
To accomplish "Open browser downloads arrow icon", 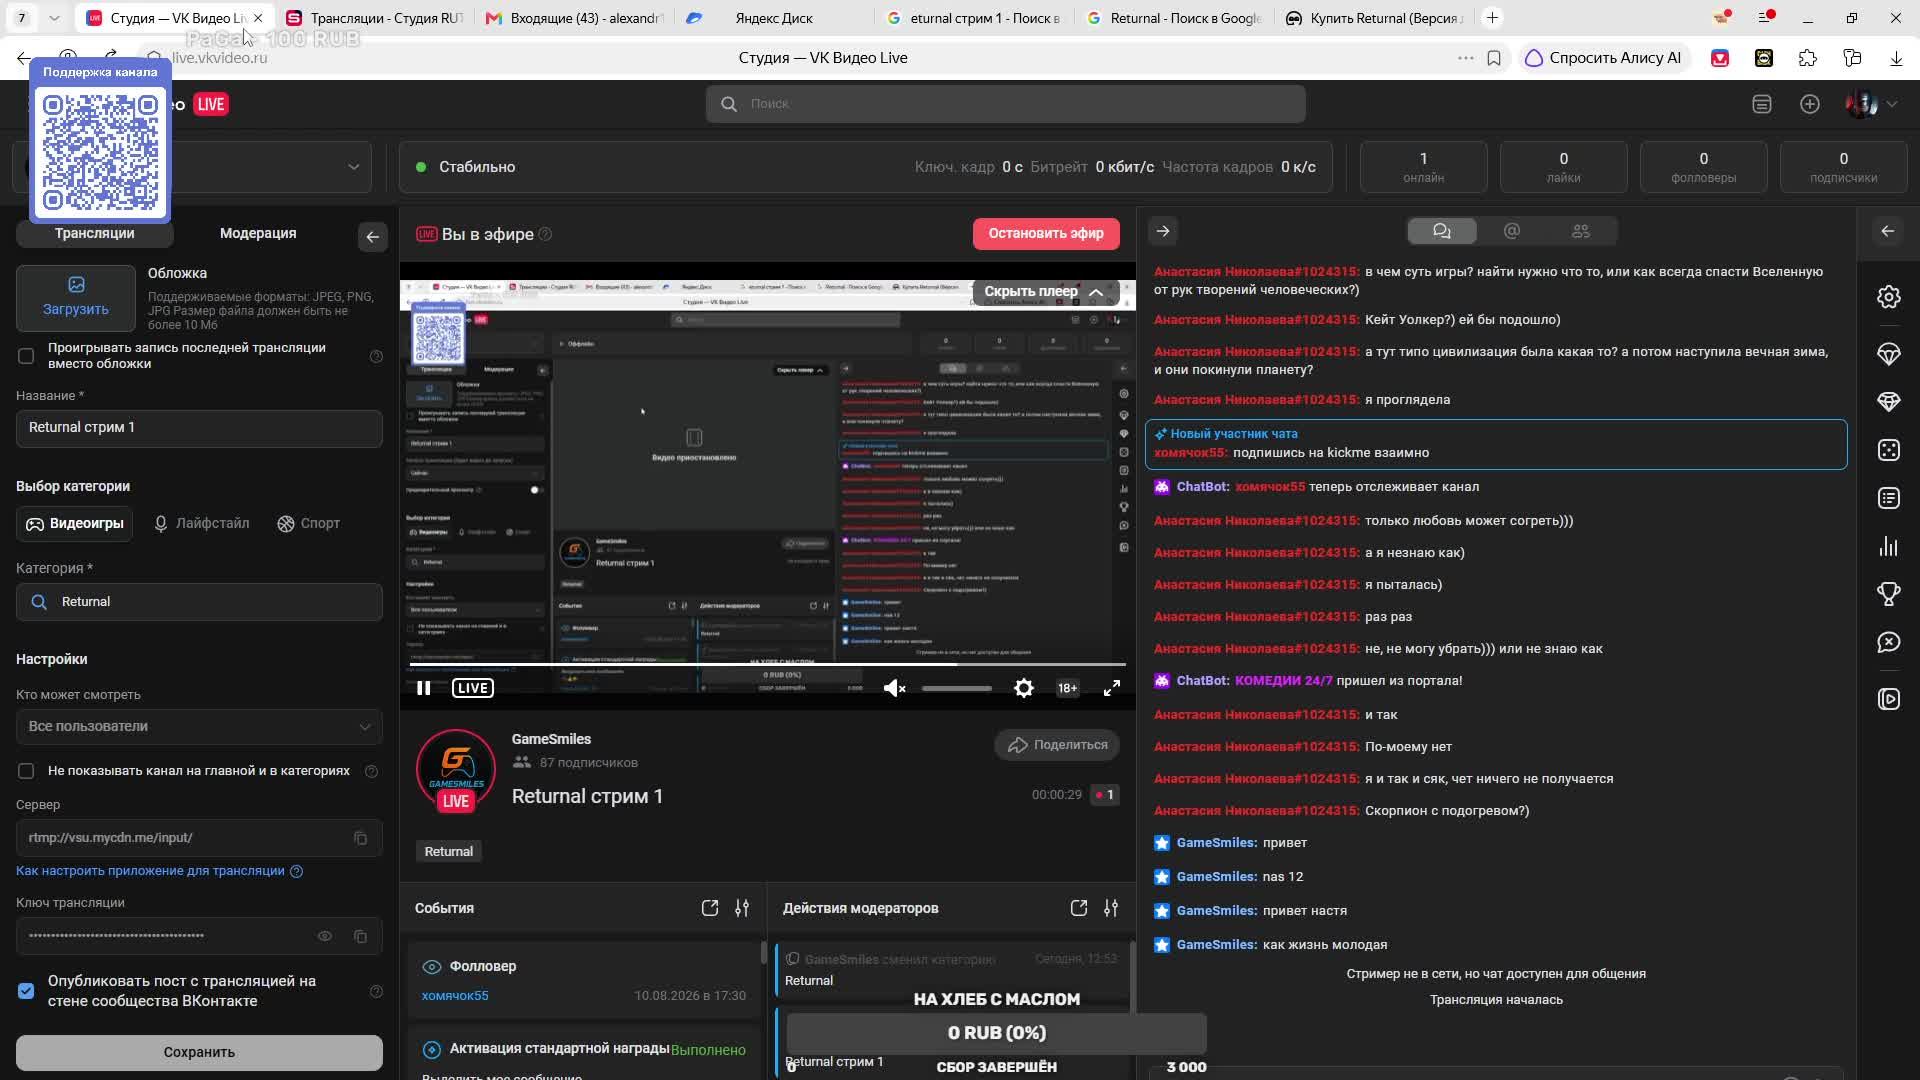I will (1896, 58).
